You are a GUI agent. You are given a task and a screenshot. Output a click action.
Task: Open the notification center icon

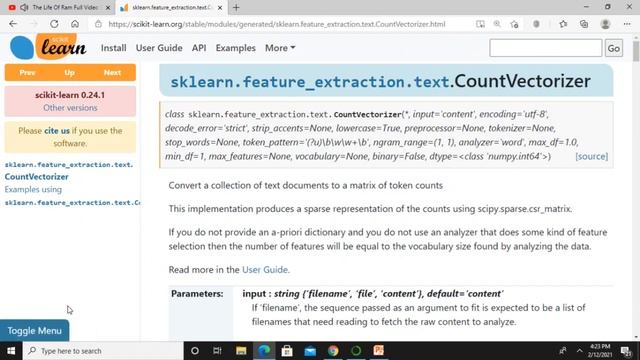click(626, 351)
